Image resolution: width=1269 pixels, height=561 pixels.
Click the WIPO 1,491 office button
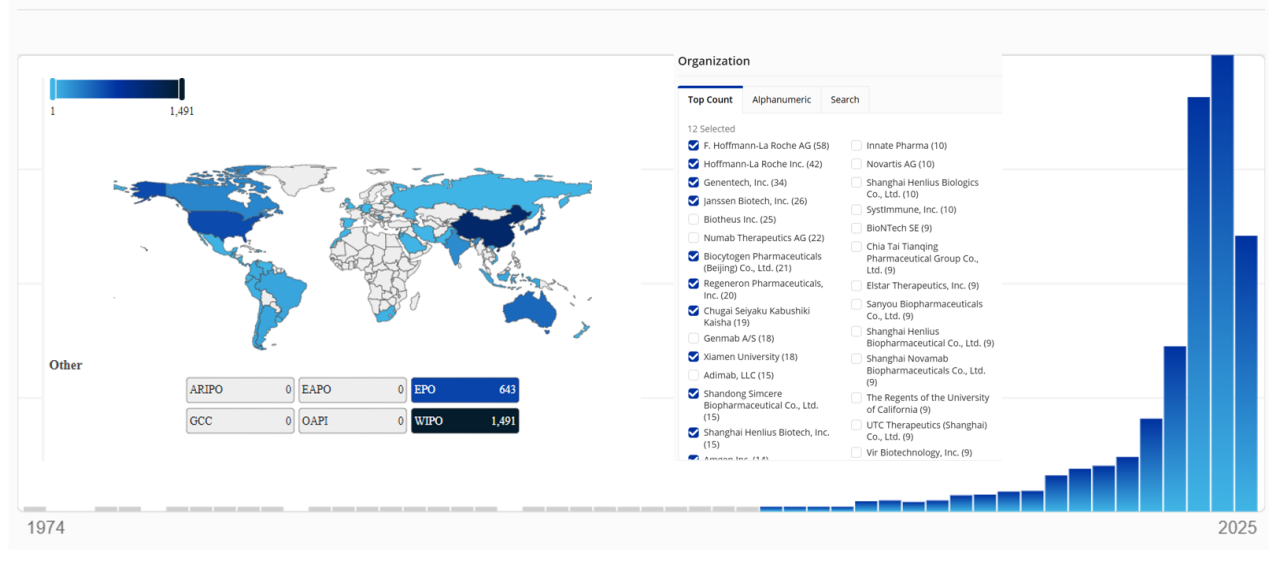coord(465,421)
